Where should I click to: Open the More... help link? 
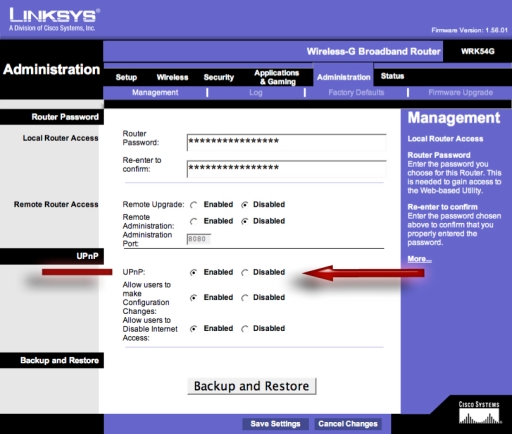point(419,259)
